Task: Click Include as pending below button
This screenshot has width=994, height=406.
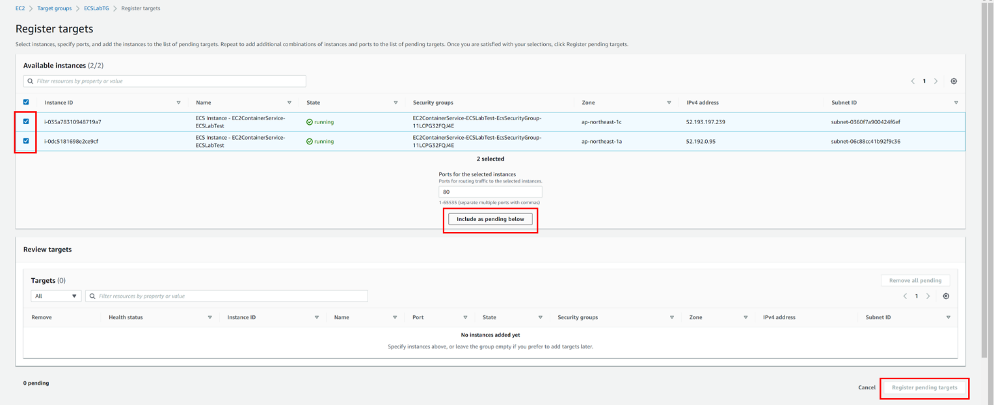Action: 490,219
